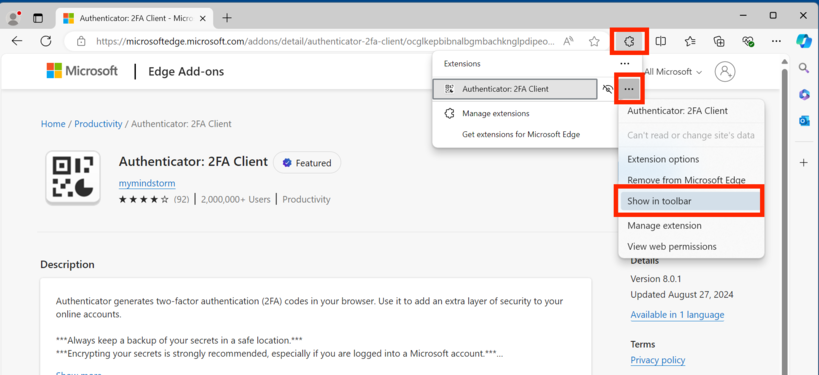The height and width of the screenshot is (375, 819).
Task: Open sidebar Microsoft 365 icon
Action: pyautogui.click(x=804, y=94)
